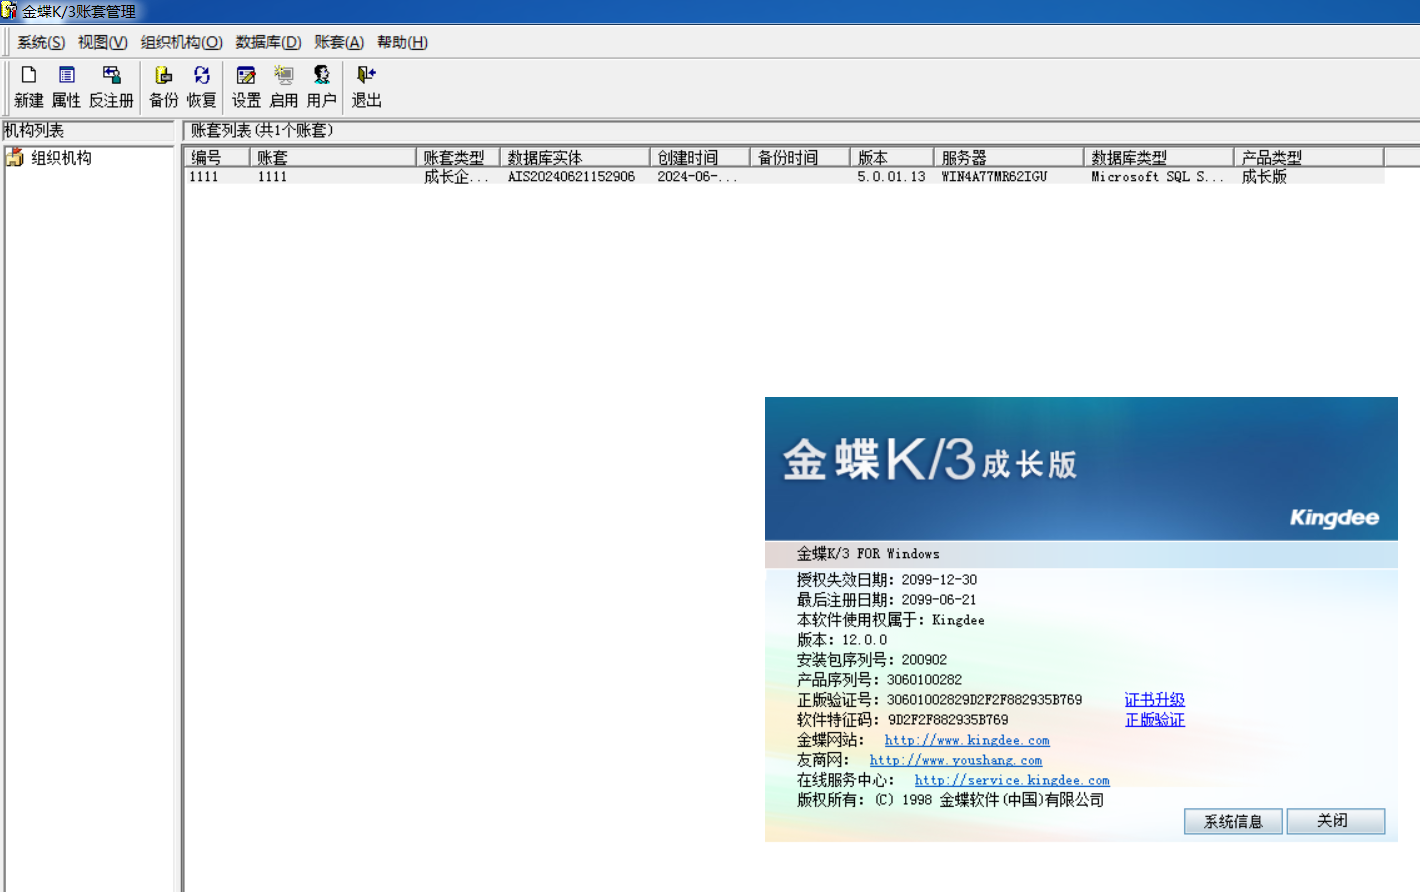
Task: Open the Users (用户) toolbar icon
Action: point(321,86)
